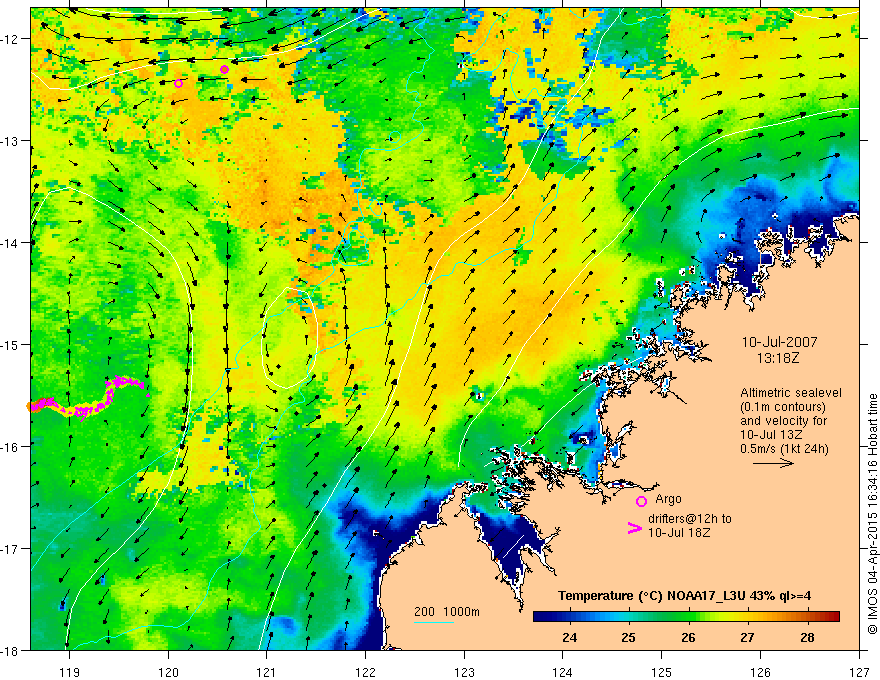Click the temperature color bar at 24
Screen dimensions: 880x680
[x=569, y=617]
